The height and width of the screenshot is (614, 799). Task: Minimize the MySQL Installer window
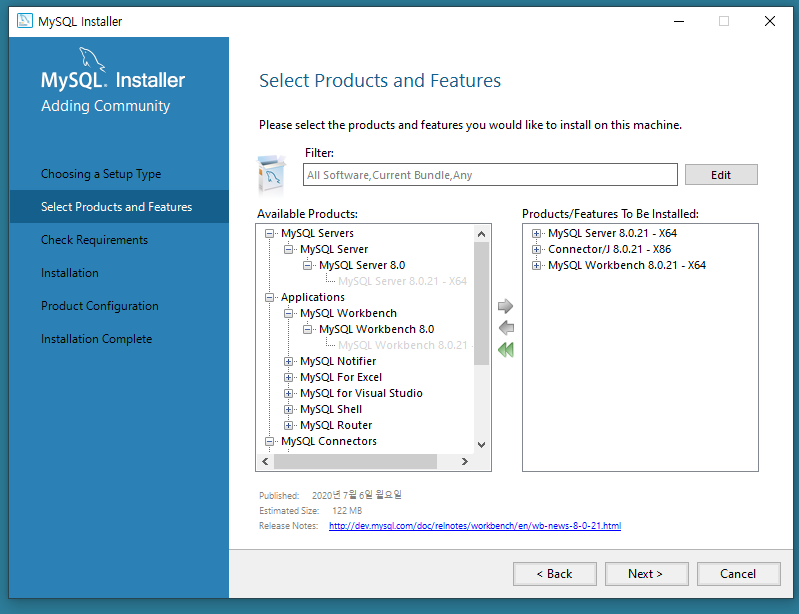click(x=679, y=21)
